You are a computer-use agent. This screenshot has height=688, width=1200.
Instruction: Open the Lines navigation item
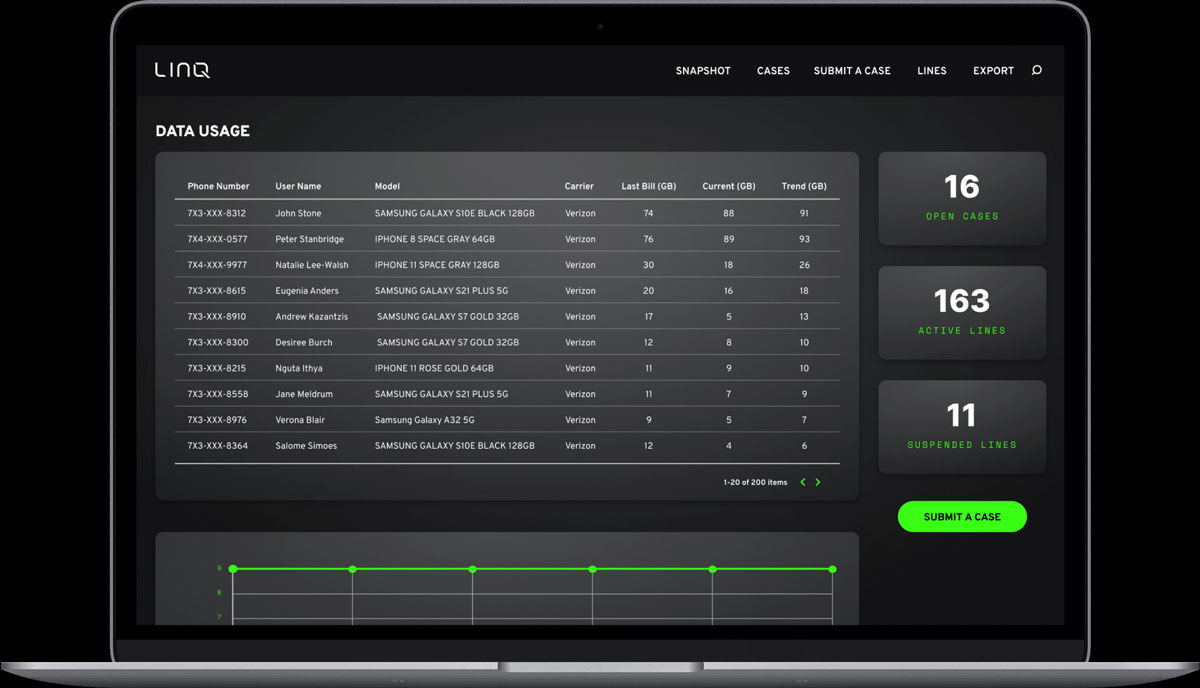pyautogui.click(x=931, y=71)
